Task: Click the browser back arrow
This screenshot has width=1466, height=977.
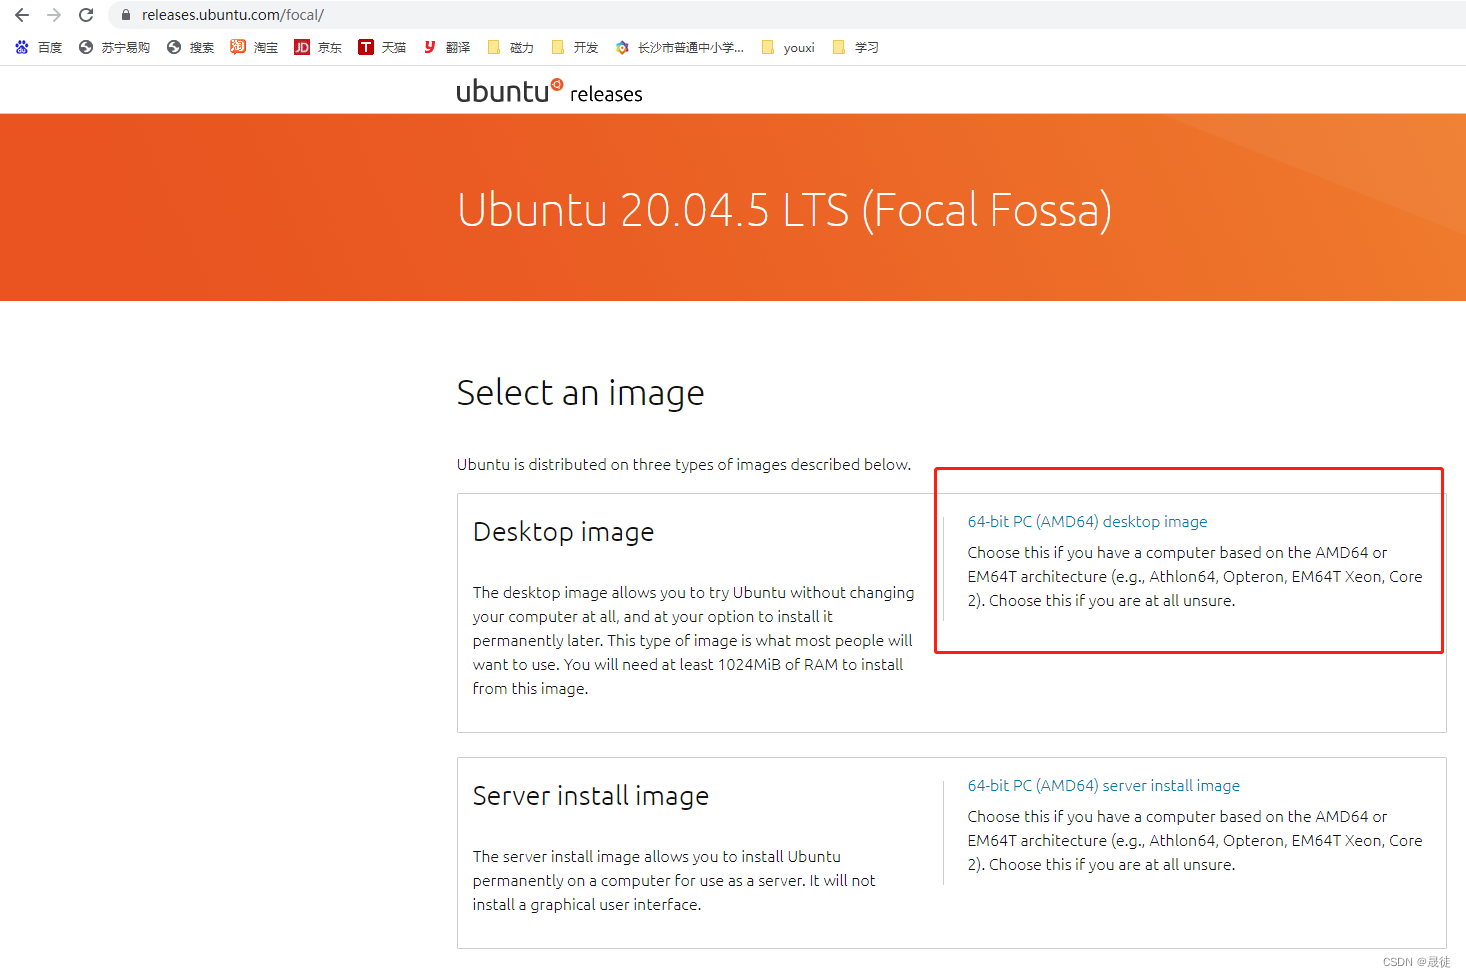Action: pos(22,15)
